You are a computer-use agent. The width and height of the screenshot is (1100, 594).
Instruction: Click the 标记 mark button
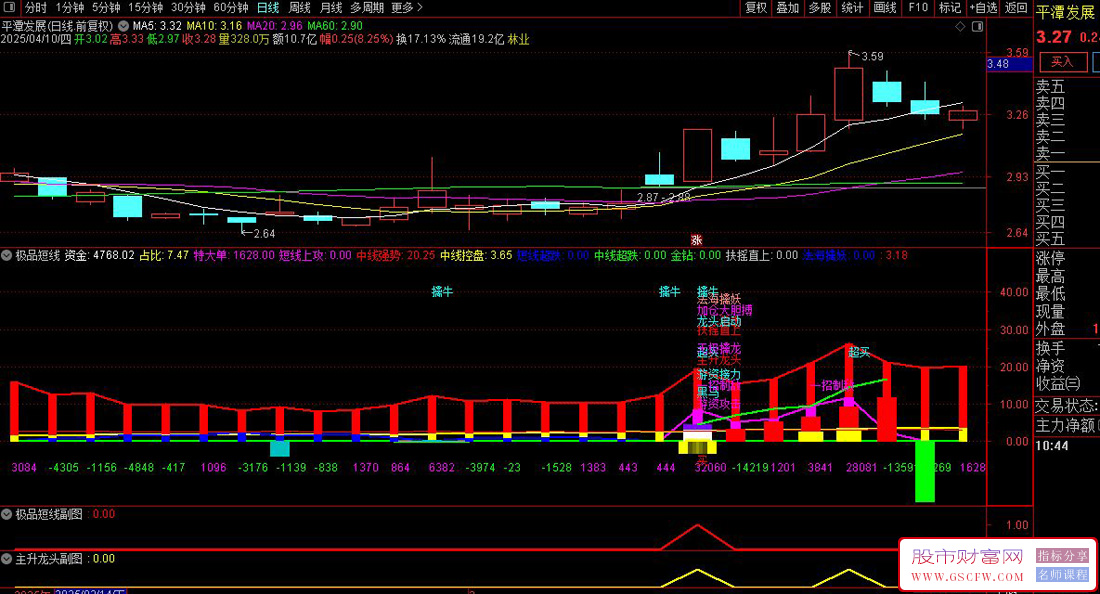950,8
